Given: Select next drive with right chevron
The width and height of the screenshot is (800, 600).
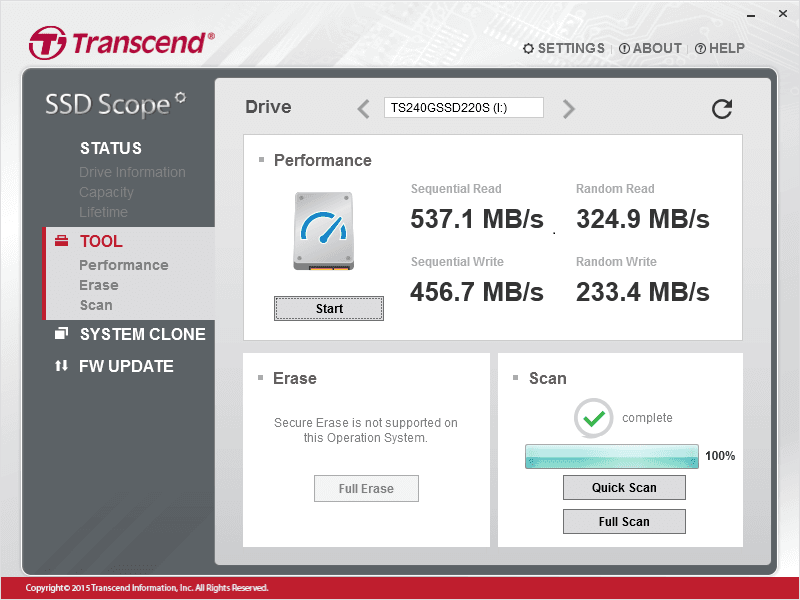Looking at the screenshot, I should (x=568, y=109).
